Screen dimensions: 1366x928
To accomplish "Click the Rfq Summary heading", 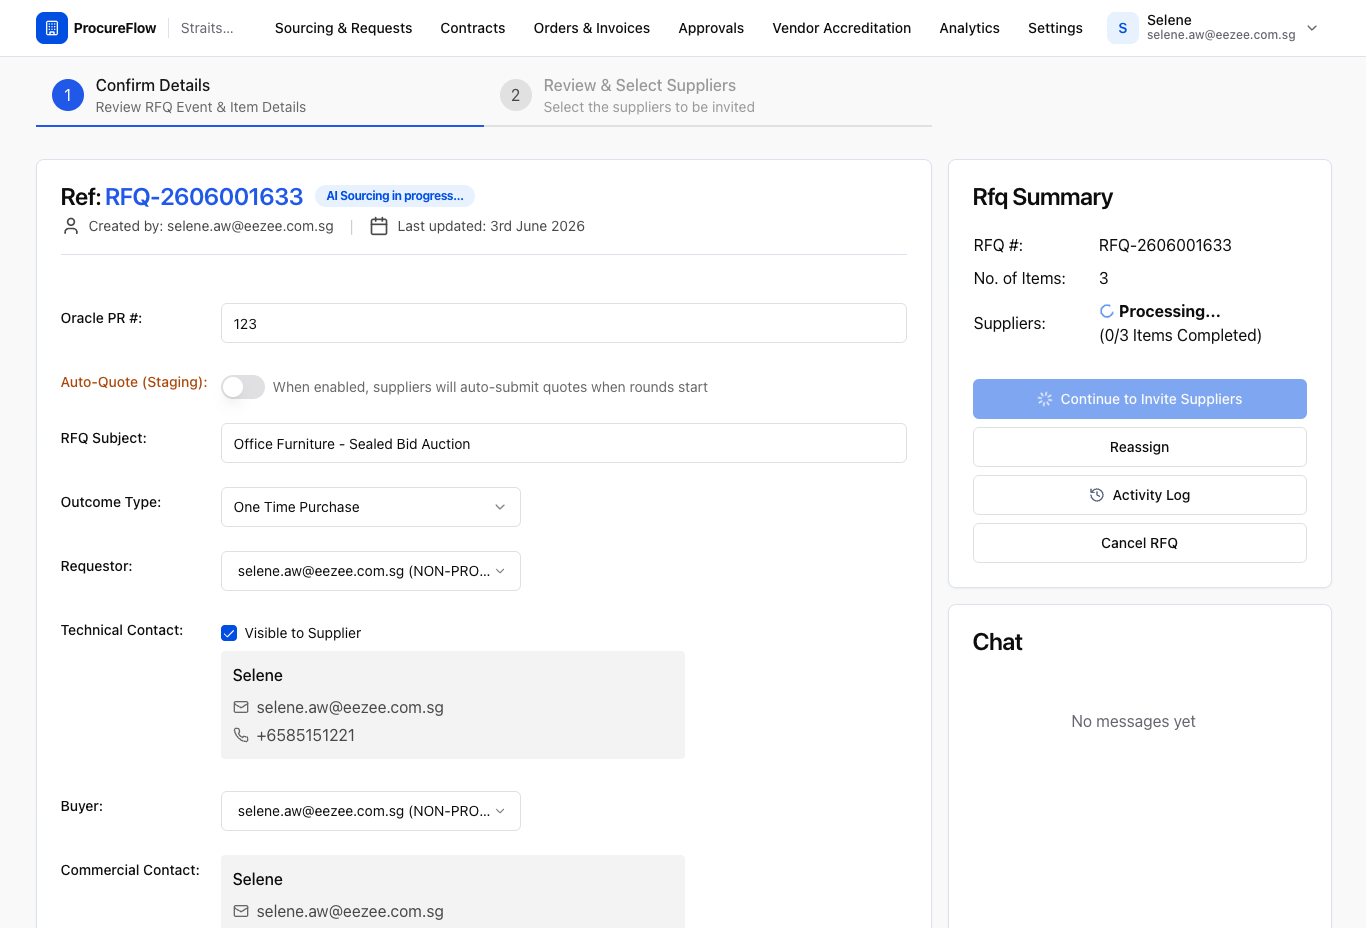I will click(x=1042, y=197).
